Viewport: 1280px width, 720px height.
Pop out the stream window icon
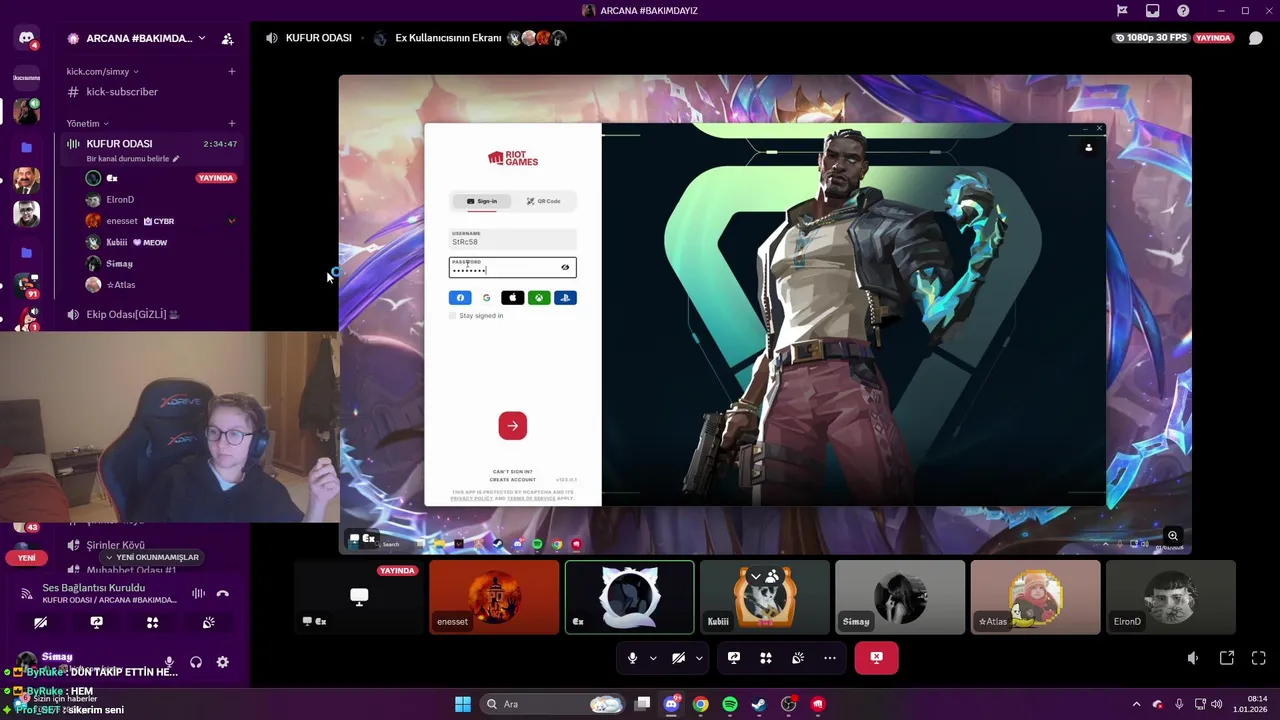coord(1226,658)
